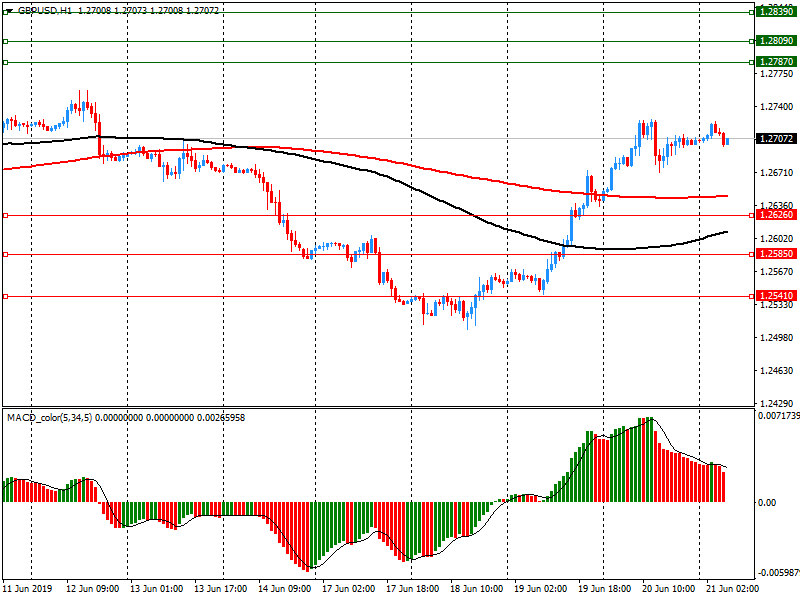
Task: Select the 1.25850 red price label
Action: pyautogui.click(x=776, y=254)
